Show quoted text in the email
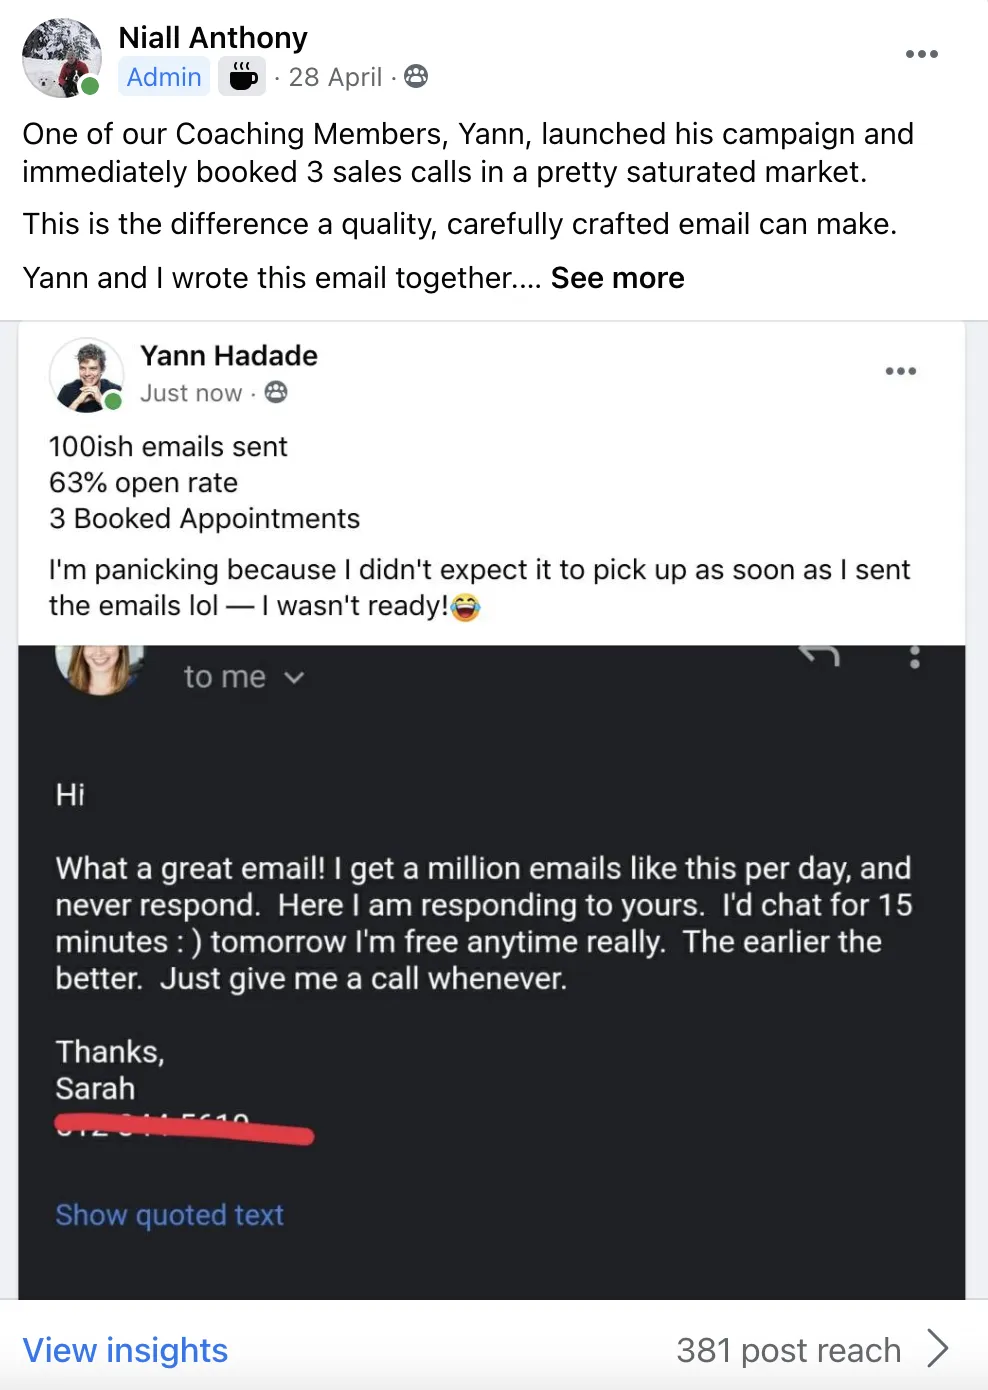This screenshot has width=988, height=1390. [x=169, y=1215]
